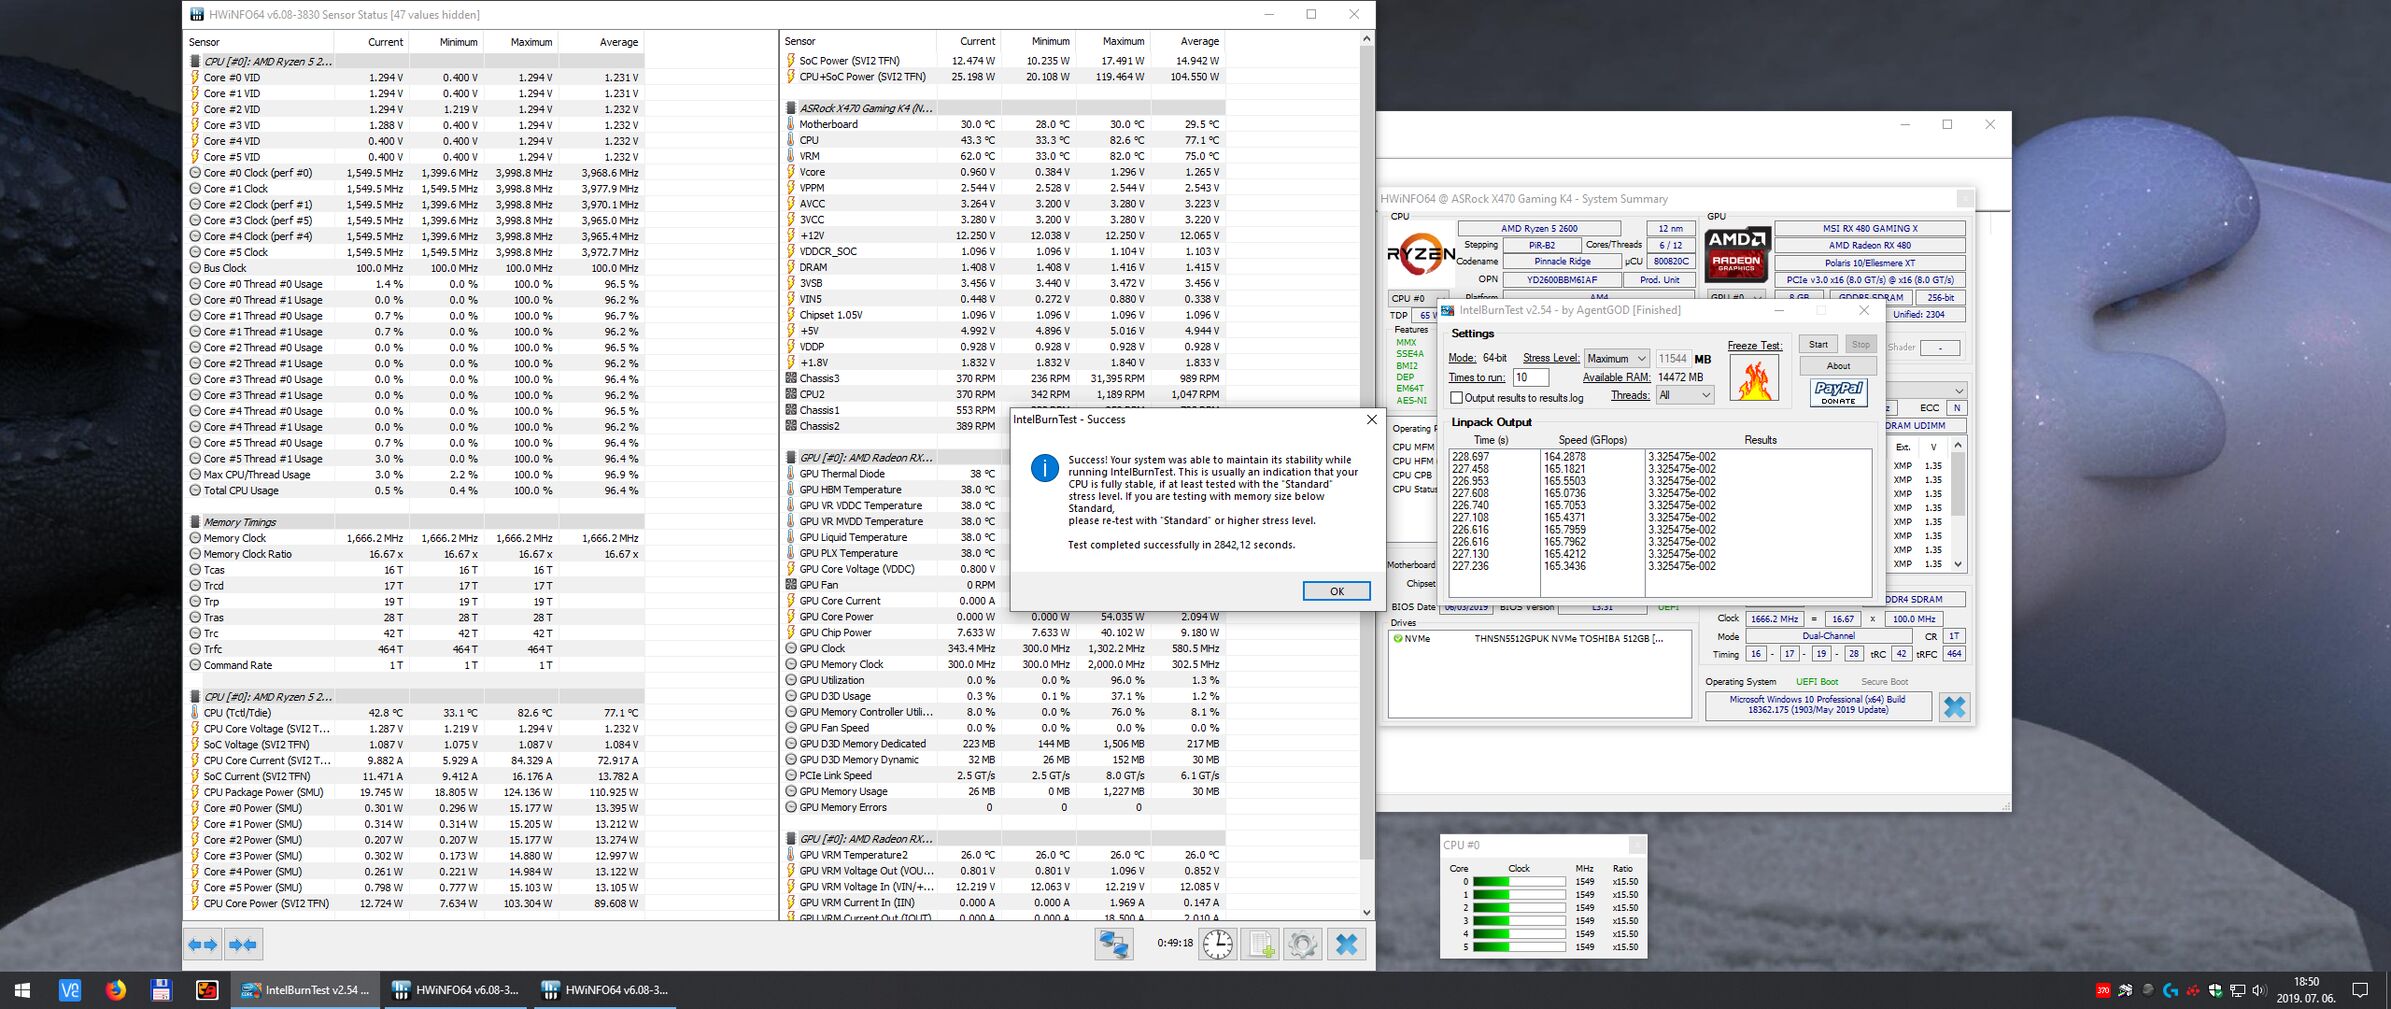This screenshot has width=2391, height=1009.
Task: Click the VE app icon on taskbar
Action: 69,990
